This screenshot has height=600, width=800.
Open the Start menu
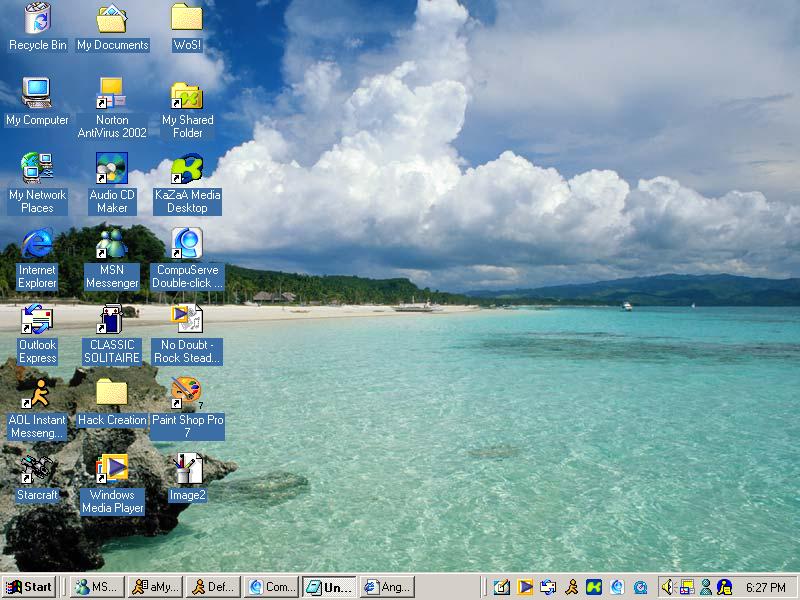(x=29, y=587)
